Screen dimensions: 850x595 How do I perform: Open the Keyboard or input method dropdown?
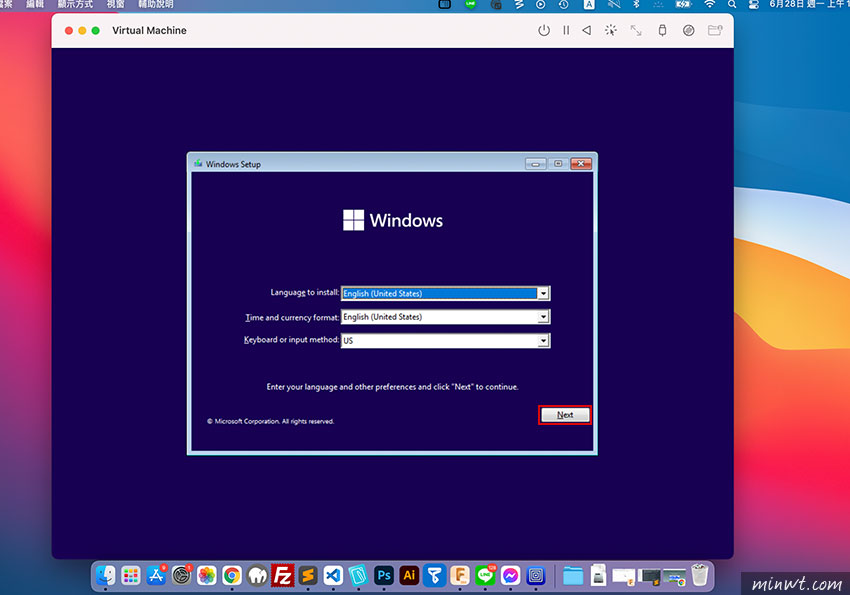click(446, 340)
